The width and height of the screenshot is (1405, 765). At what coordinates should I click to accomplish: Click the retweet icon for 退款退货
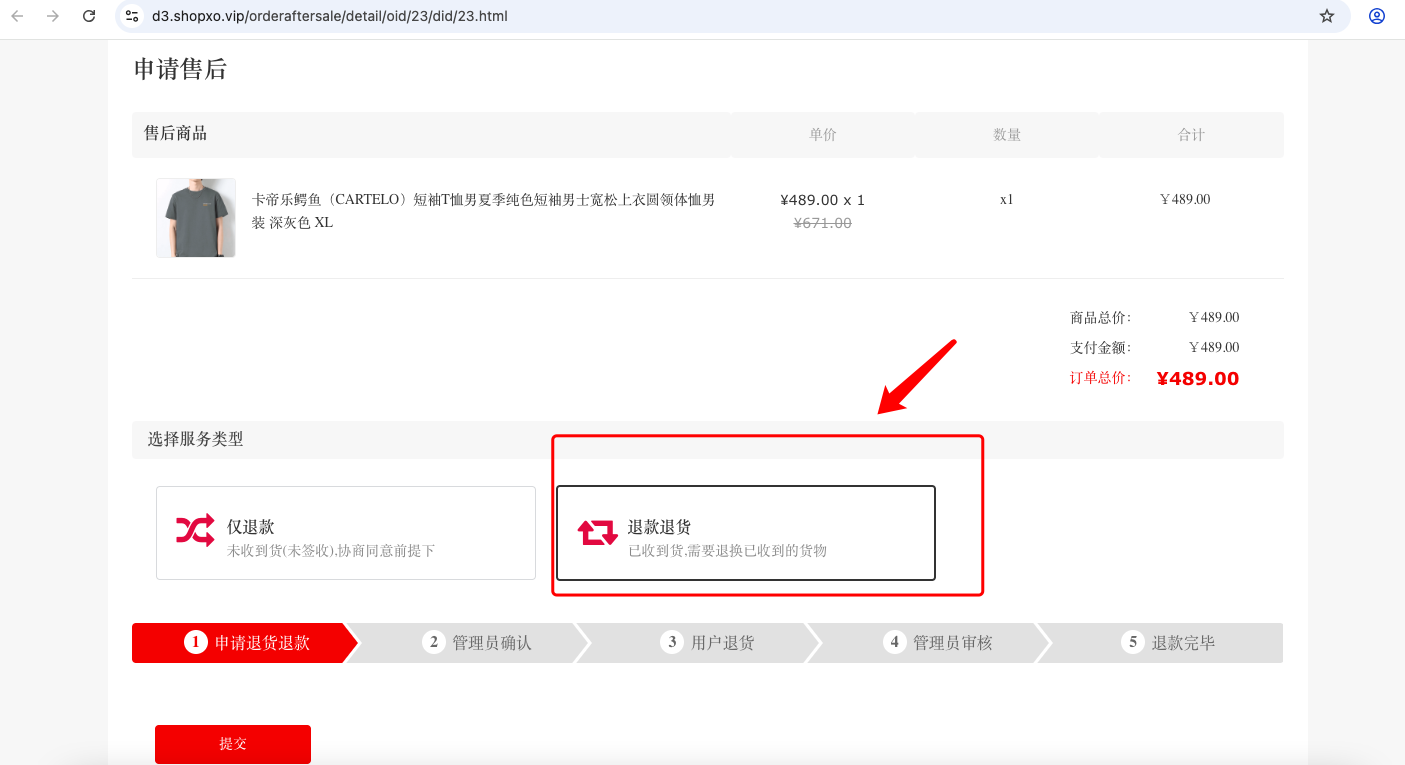(x=597, y=532)
